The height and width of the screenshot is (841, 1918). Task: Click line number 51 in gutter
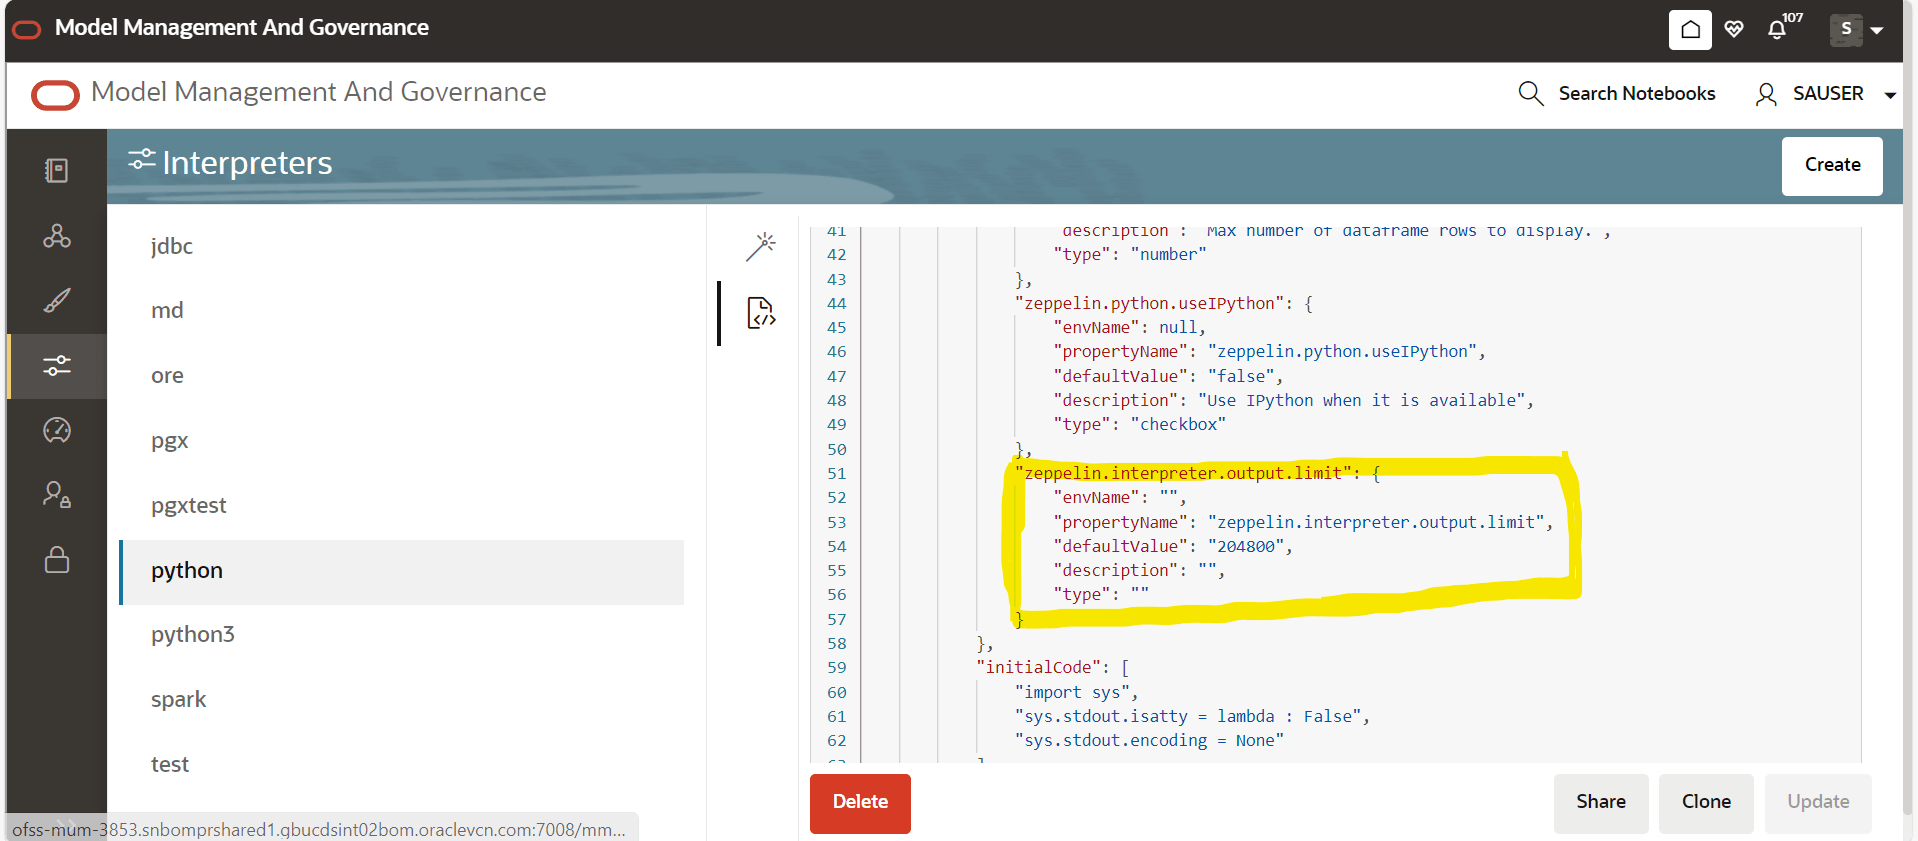click(837, 473)
